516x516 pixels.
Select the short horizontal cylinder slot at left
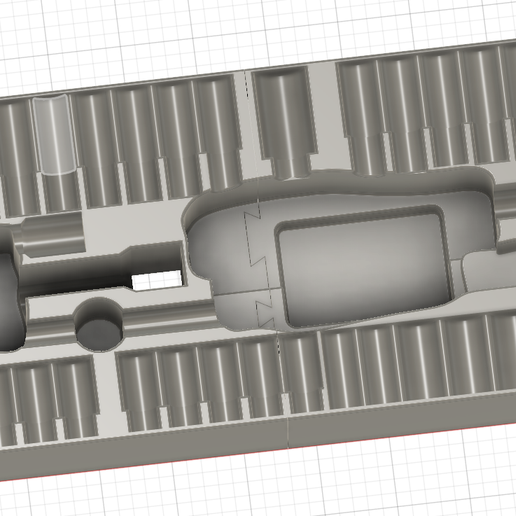(x=53, y=234)
